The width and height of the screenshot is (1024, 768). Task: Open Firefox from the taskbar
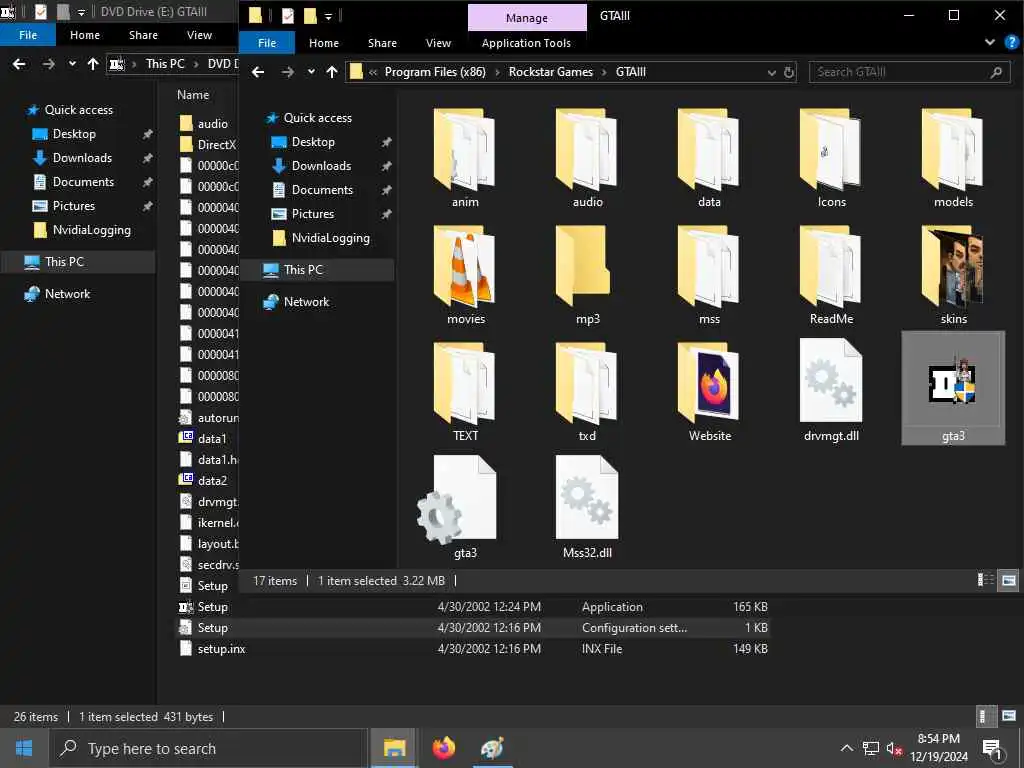(443, 748)
